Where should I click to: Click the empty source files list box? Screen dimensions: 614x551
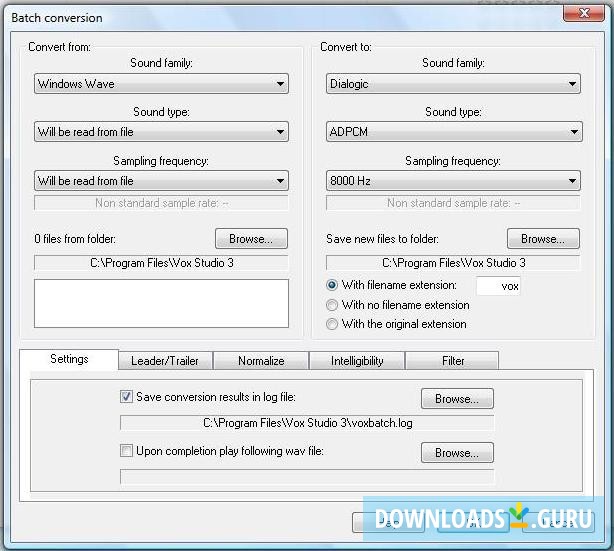tap(161, 304)
